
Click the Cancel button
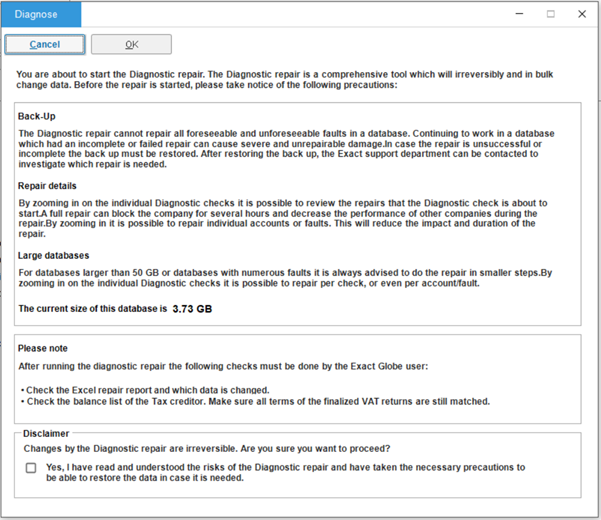pos(44,44)
